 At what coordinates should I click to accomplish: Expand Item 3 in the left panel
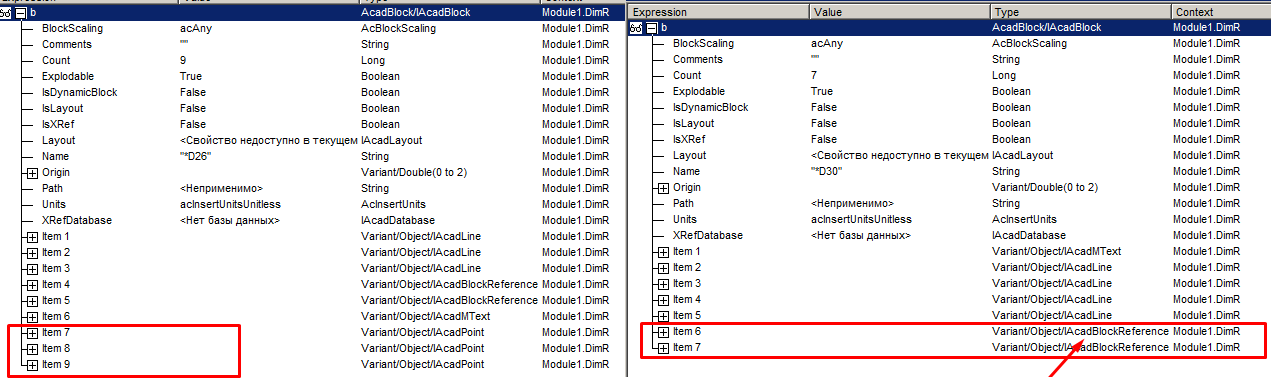point(32,268)
